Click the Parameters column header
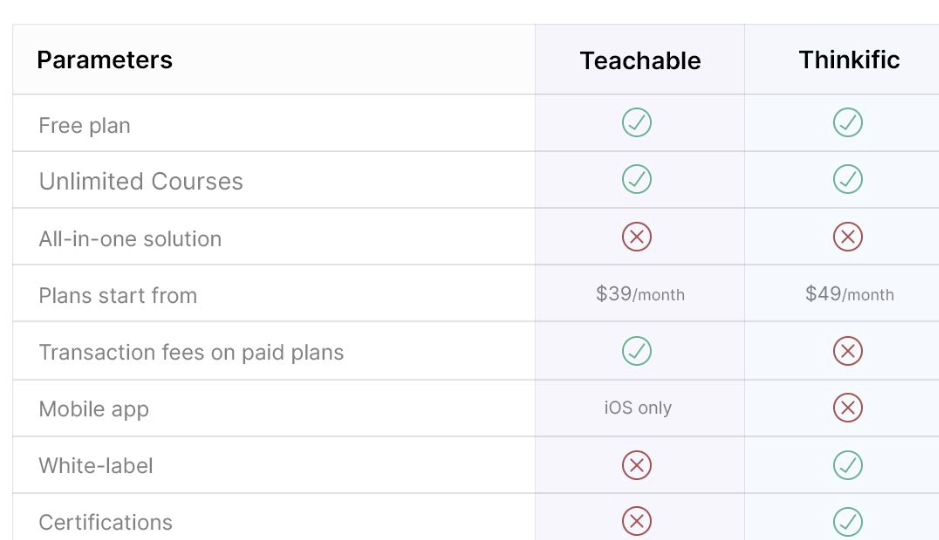 pos(105,60)
